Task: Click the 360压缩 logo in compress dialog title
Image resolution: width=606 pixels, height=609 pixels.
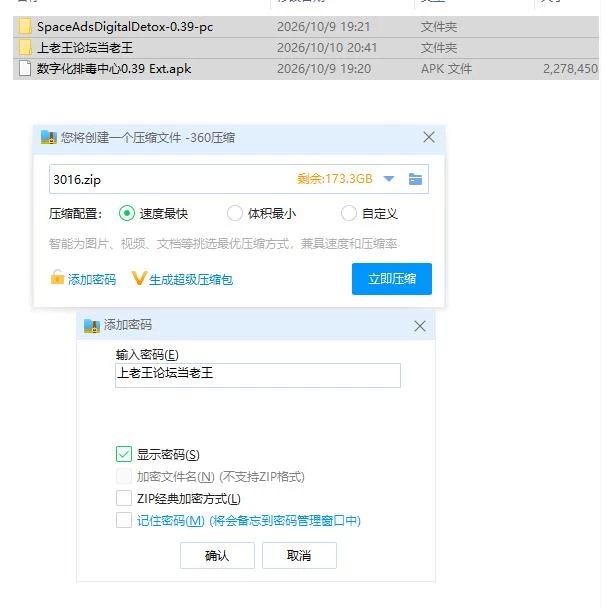Action: tap(49, 137)
